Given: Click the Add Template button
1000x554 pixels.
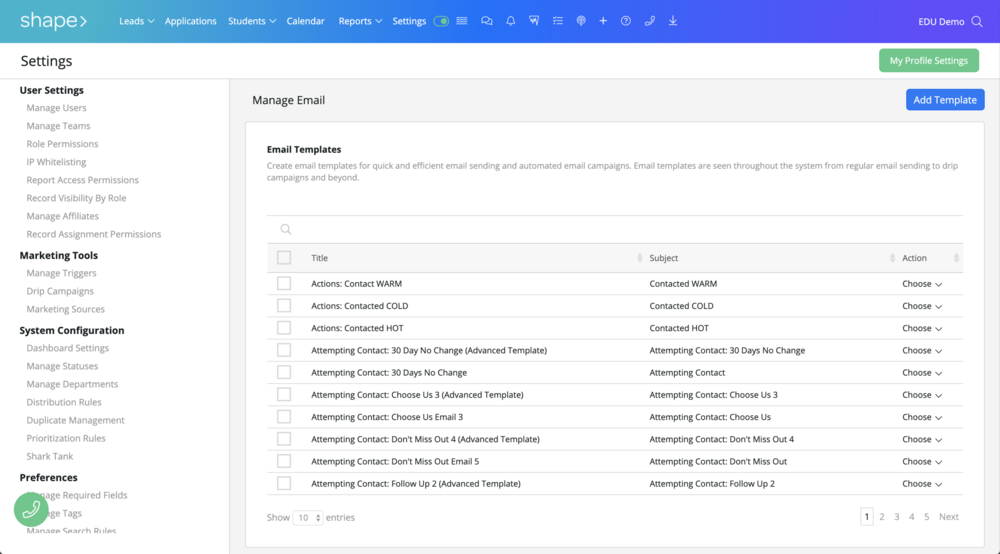Looking at the screenshot, I should [x=945, y=99].
